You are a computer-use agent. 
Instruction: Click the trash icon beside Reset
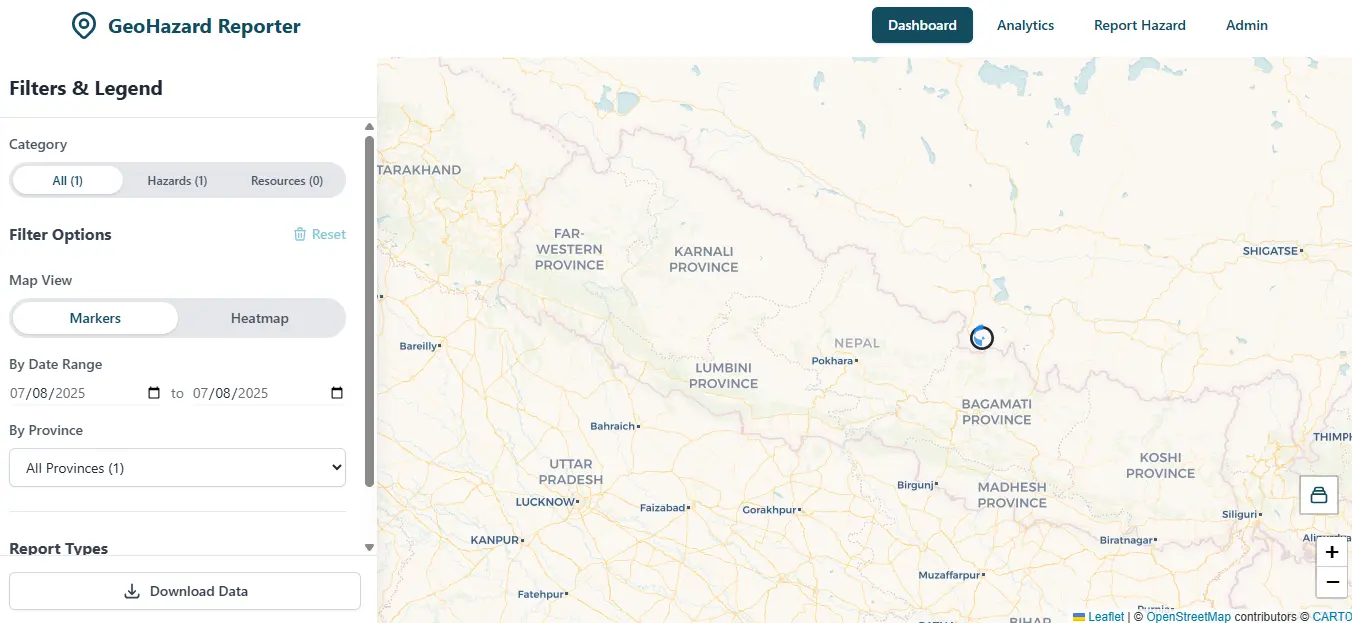(x=300, y=234)
